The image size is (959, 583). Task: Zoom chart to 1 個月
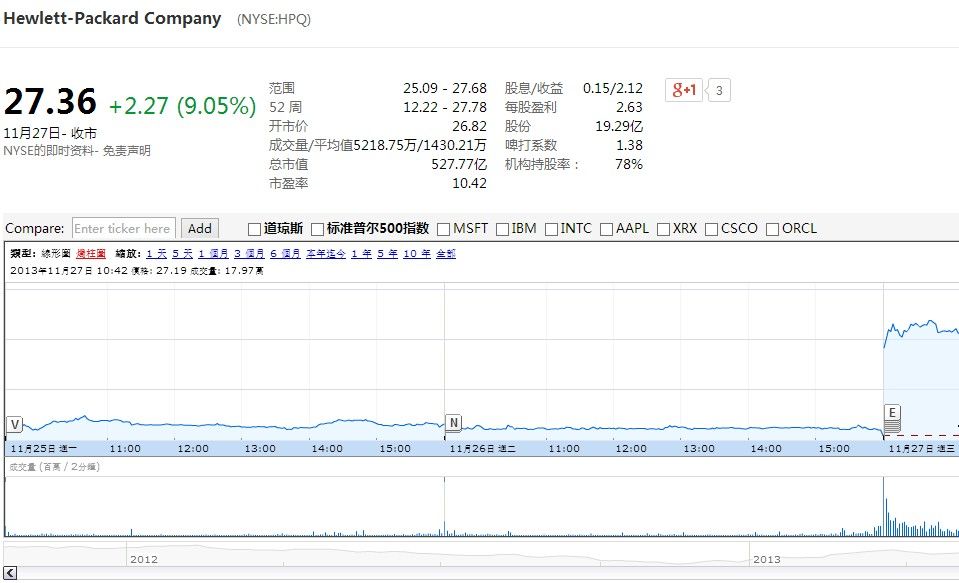click(213, 253)
